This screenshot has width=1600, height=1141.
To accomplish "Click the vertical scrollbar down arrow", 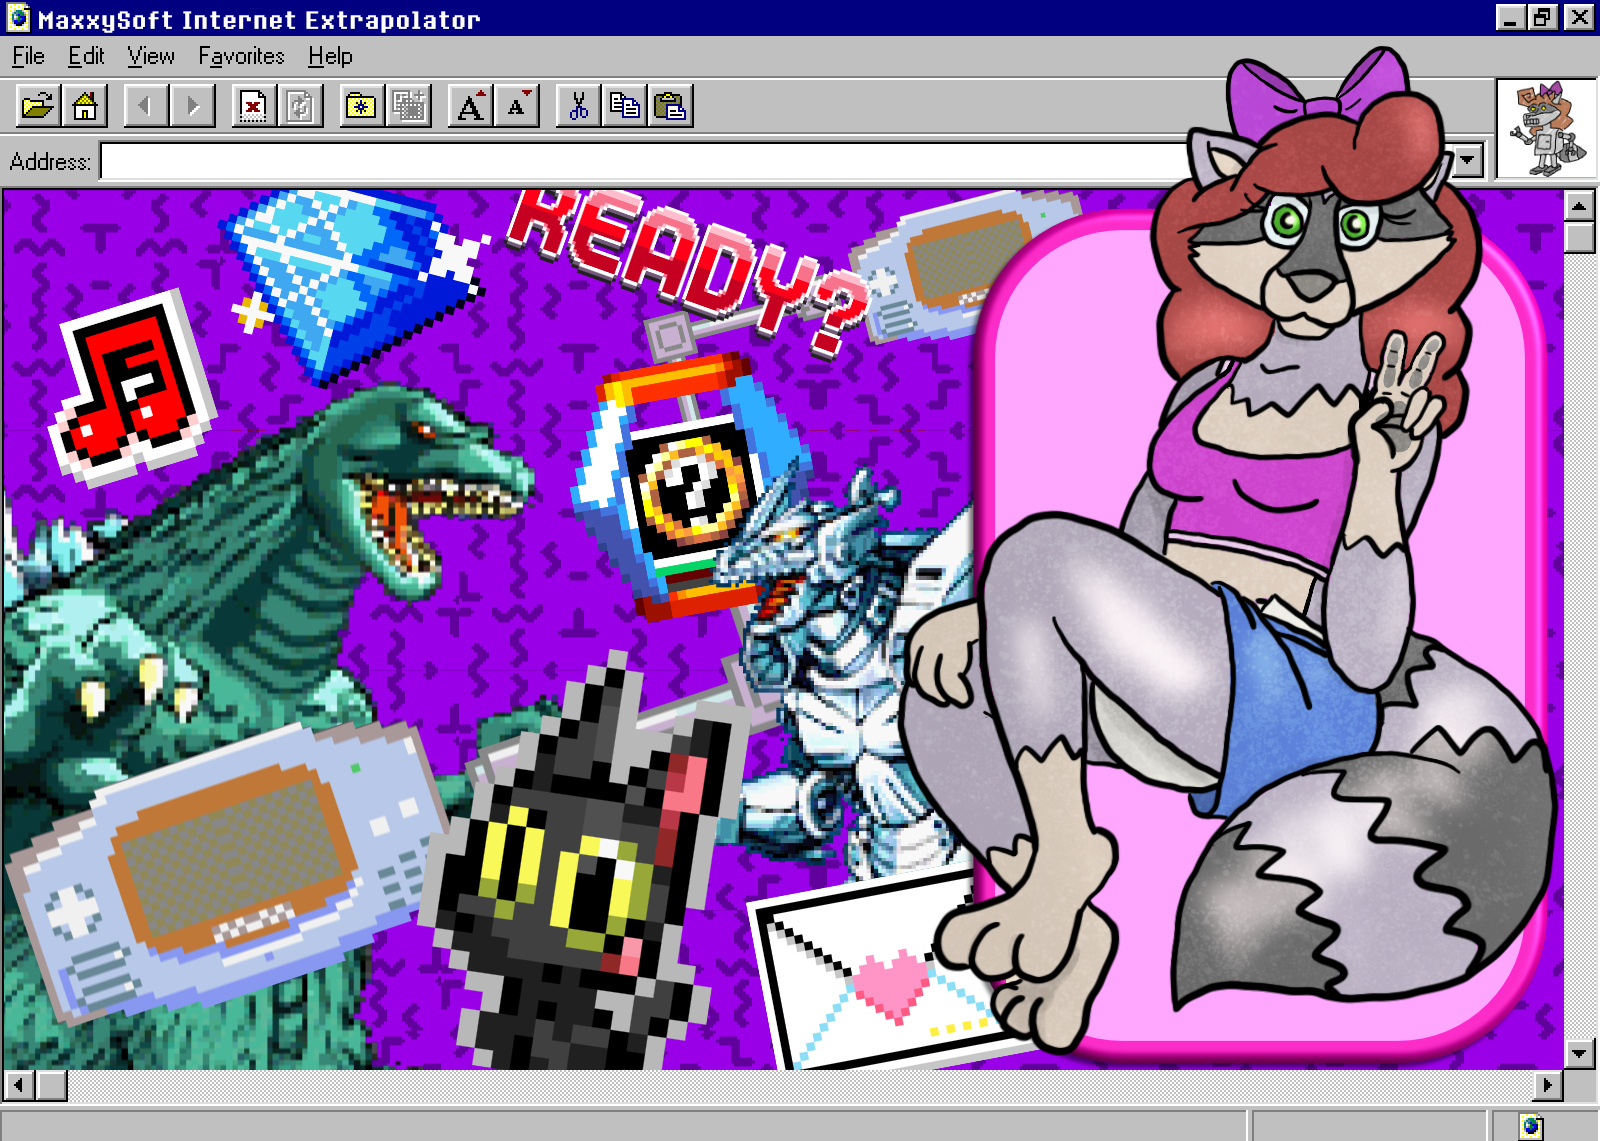I will tap(1579, 1053).
